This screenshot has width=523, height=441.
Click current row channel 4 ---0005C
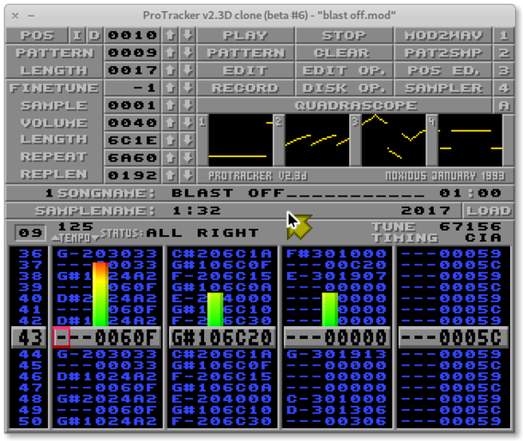[453, 337]
